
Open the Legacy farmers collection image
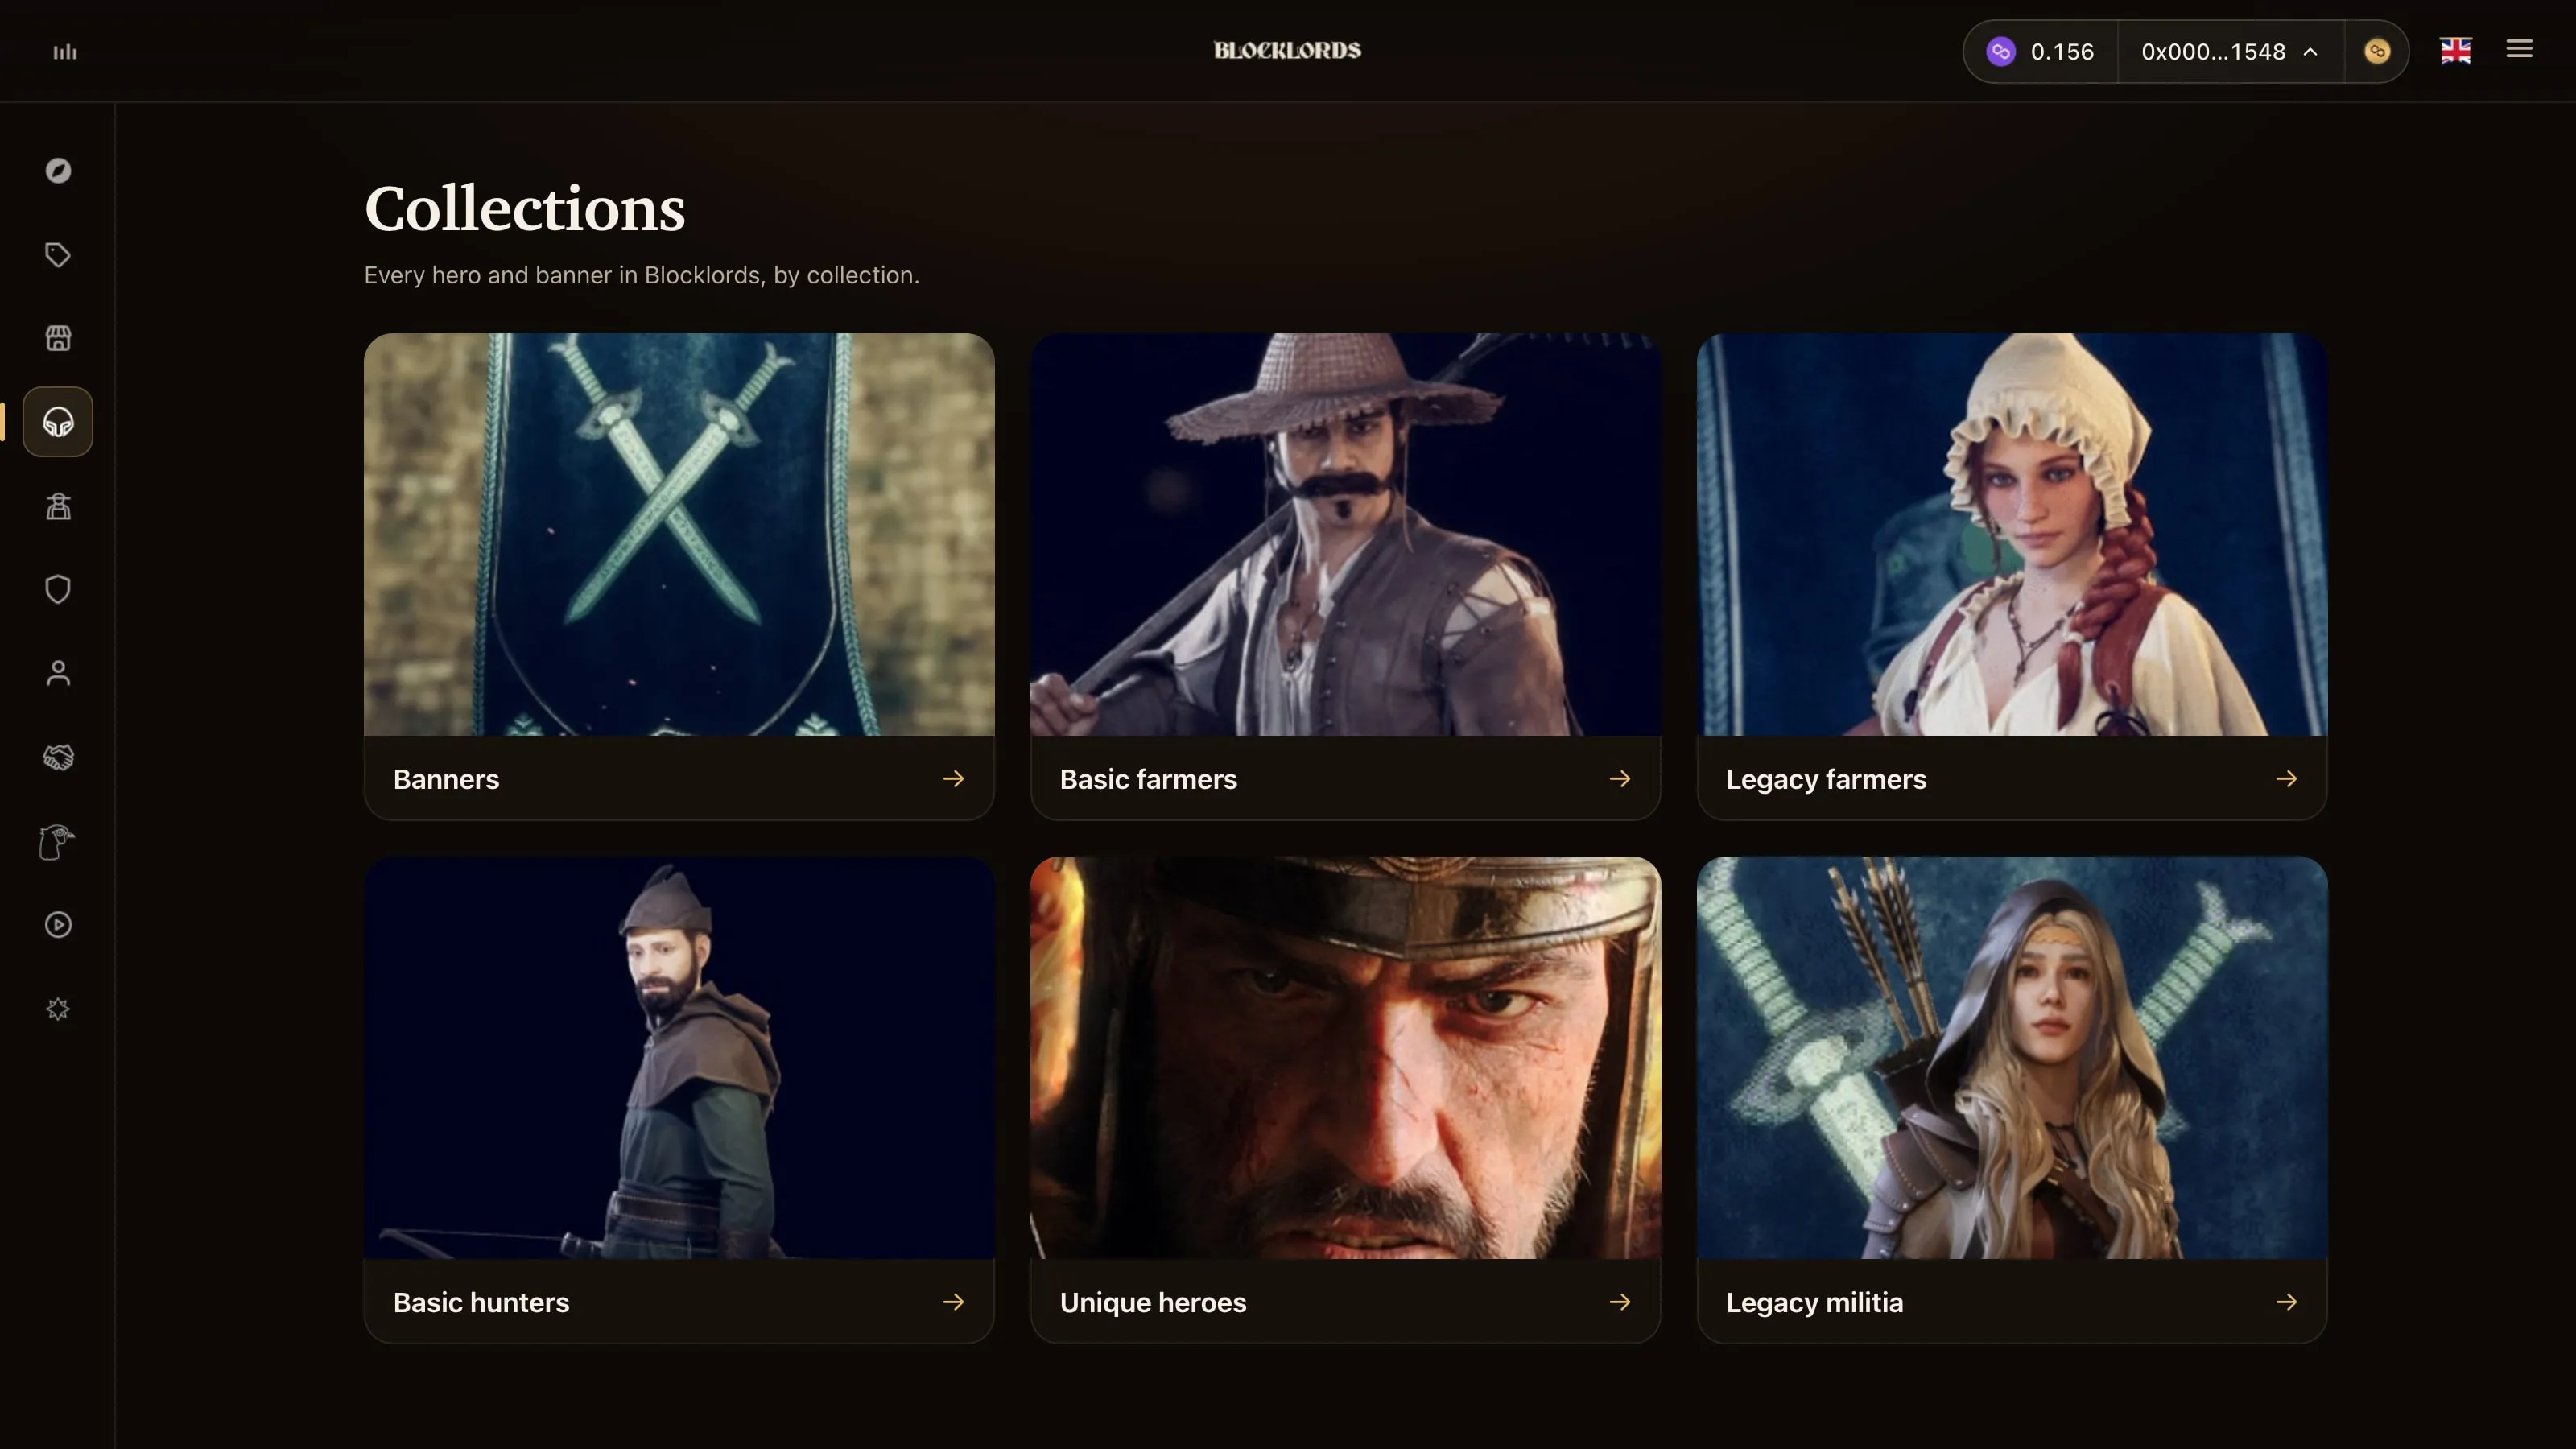click(2012, 535)
